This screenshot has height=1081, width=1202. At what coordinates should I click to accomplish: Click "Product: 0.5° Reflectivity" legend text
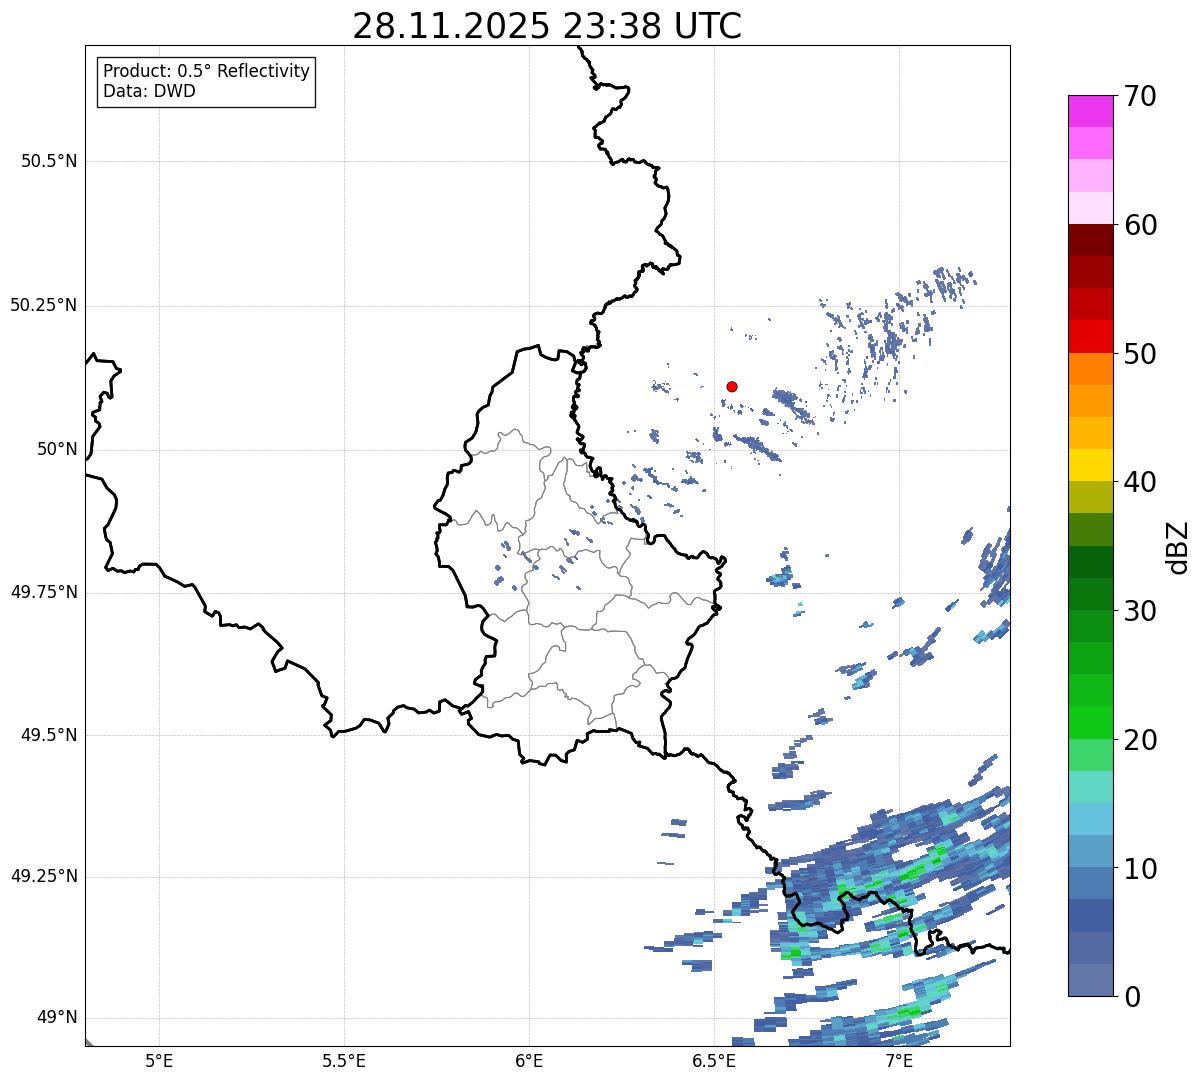pyautogui.click(x=207, y=72)
